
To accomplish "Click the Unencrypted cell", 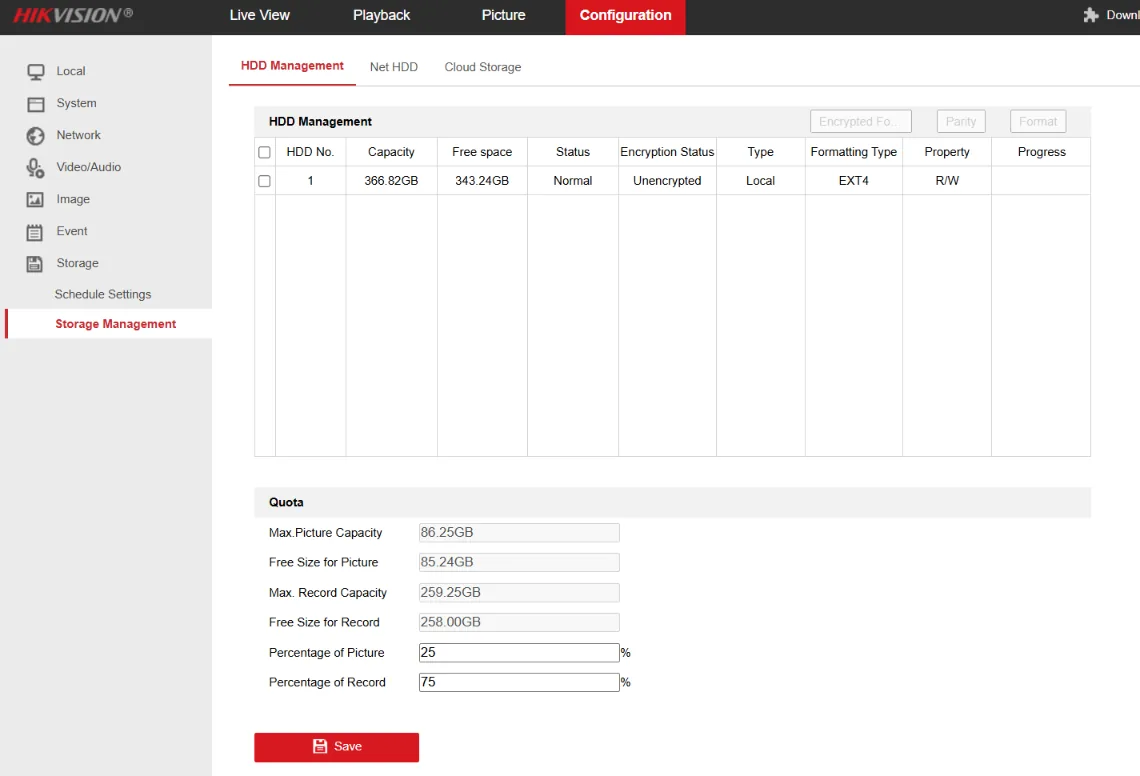I will click(667, 181).
